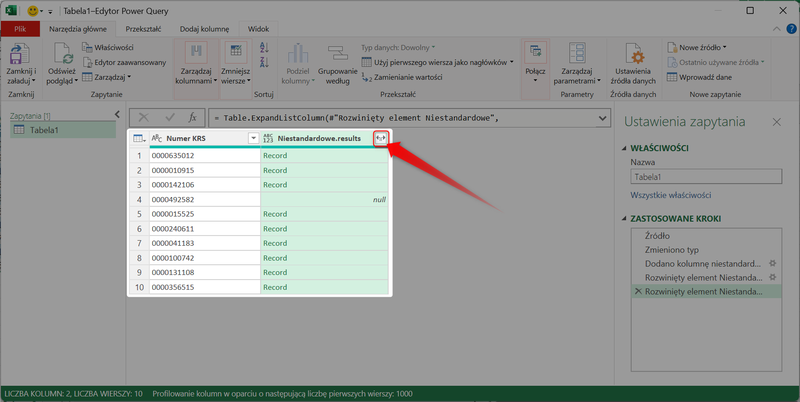Open the Zarządzaj query dropdown
Screen dimensions: 800x402
(x=106, y=77)
